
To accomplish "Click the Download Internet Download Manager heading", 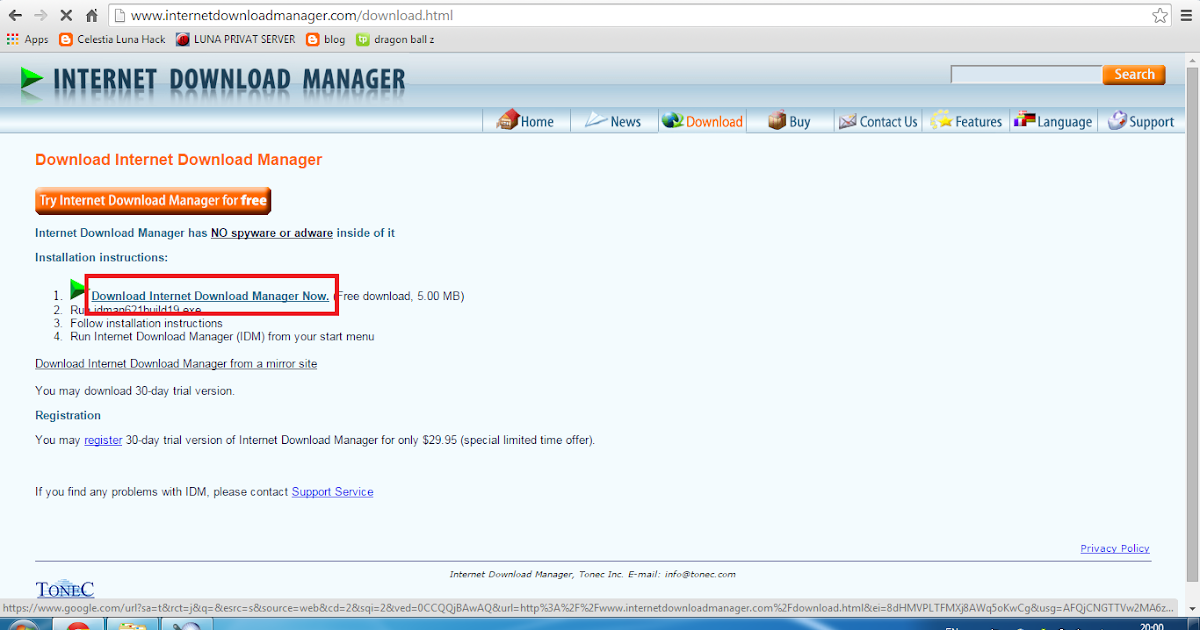I will click(x=178, y=160).
